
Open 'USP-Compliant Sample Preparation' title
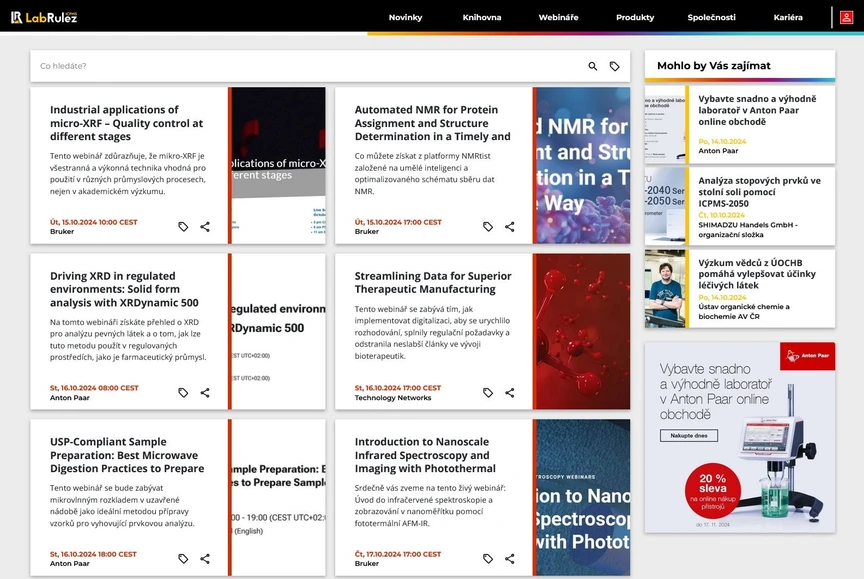pyautogui.click(x=127, y=455)
